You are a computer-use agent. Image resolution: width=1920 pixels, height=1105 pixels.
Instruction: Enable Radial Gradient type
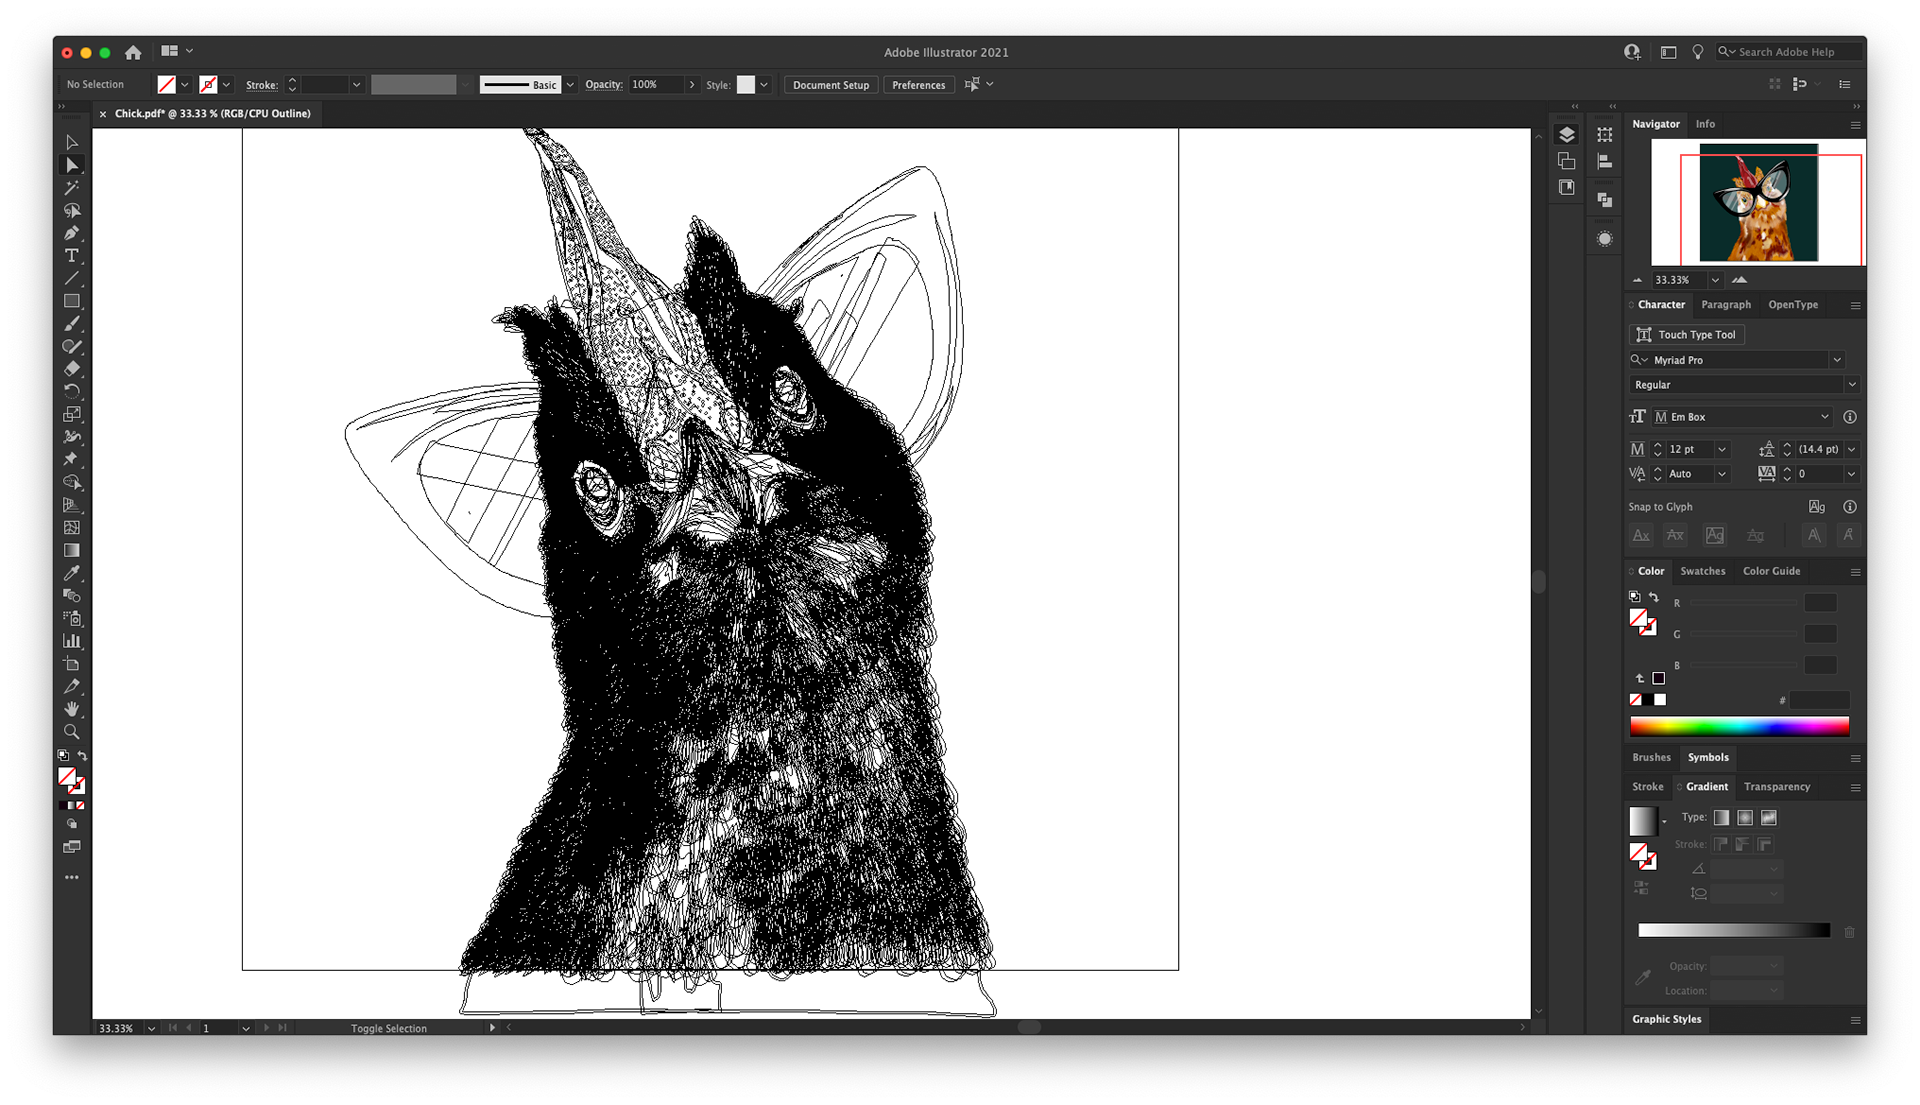click(x=1745, y=818)
